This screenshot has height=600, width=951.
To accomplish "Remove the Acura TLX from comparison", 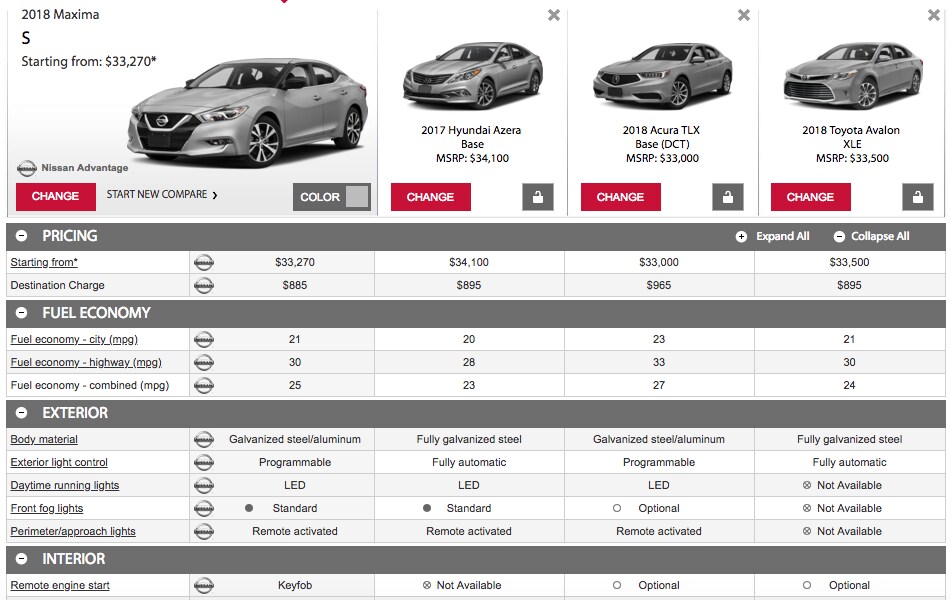I will coord(744,15).
